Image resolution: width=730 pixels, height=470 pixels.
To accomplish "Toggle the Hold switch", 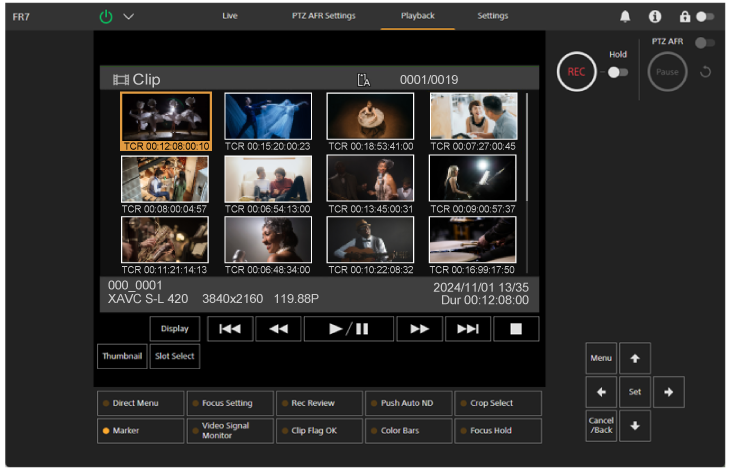I will click(618, 72).
